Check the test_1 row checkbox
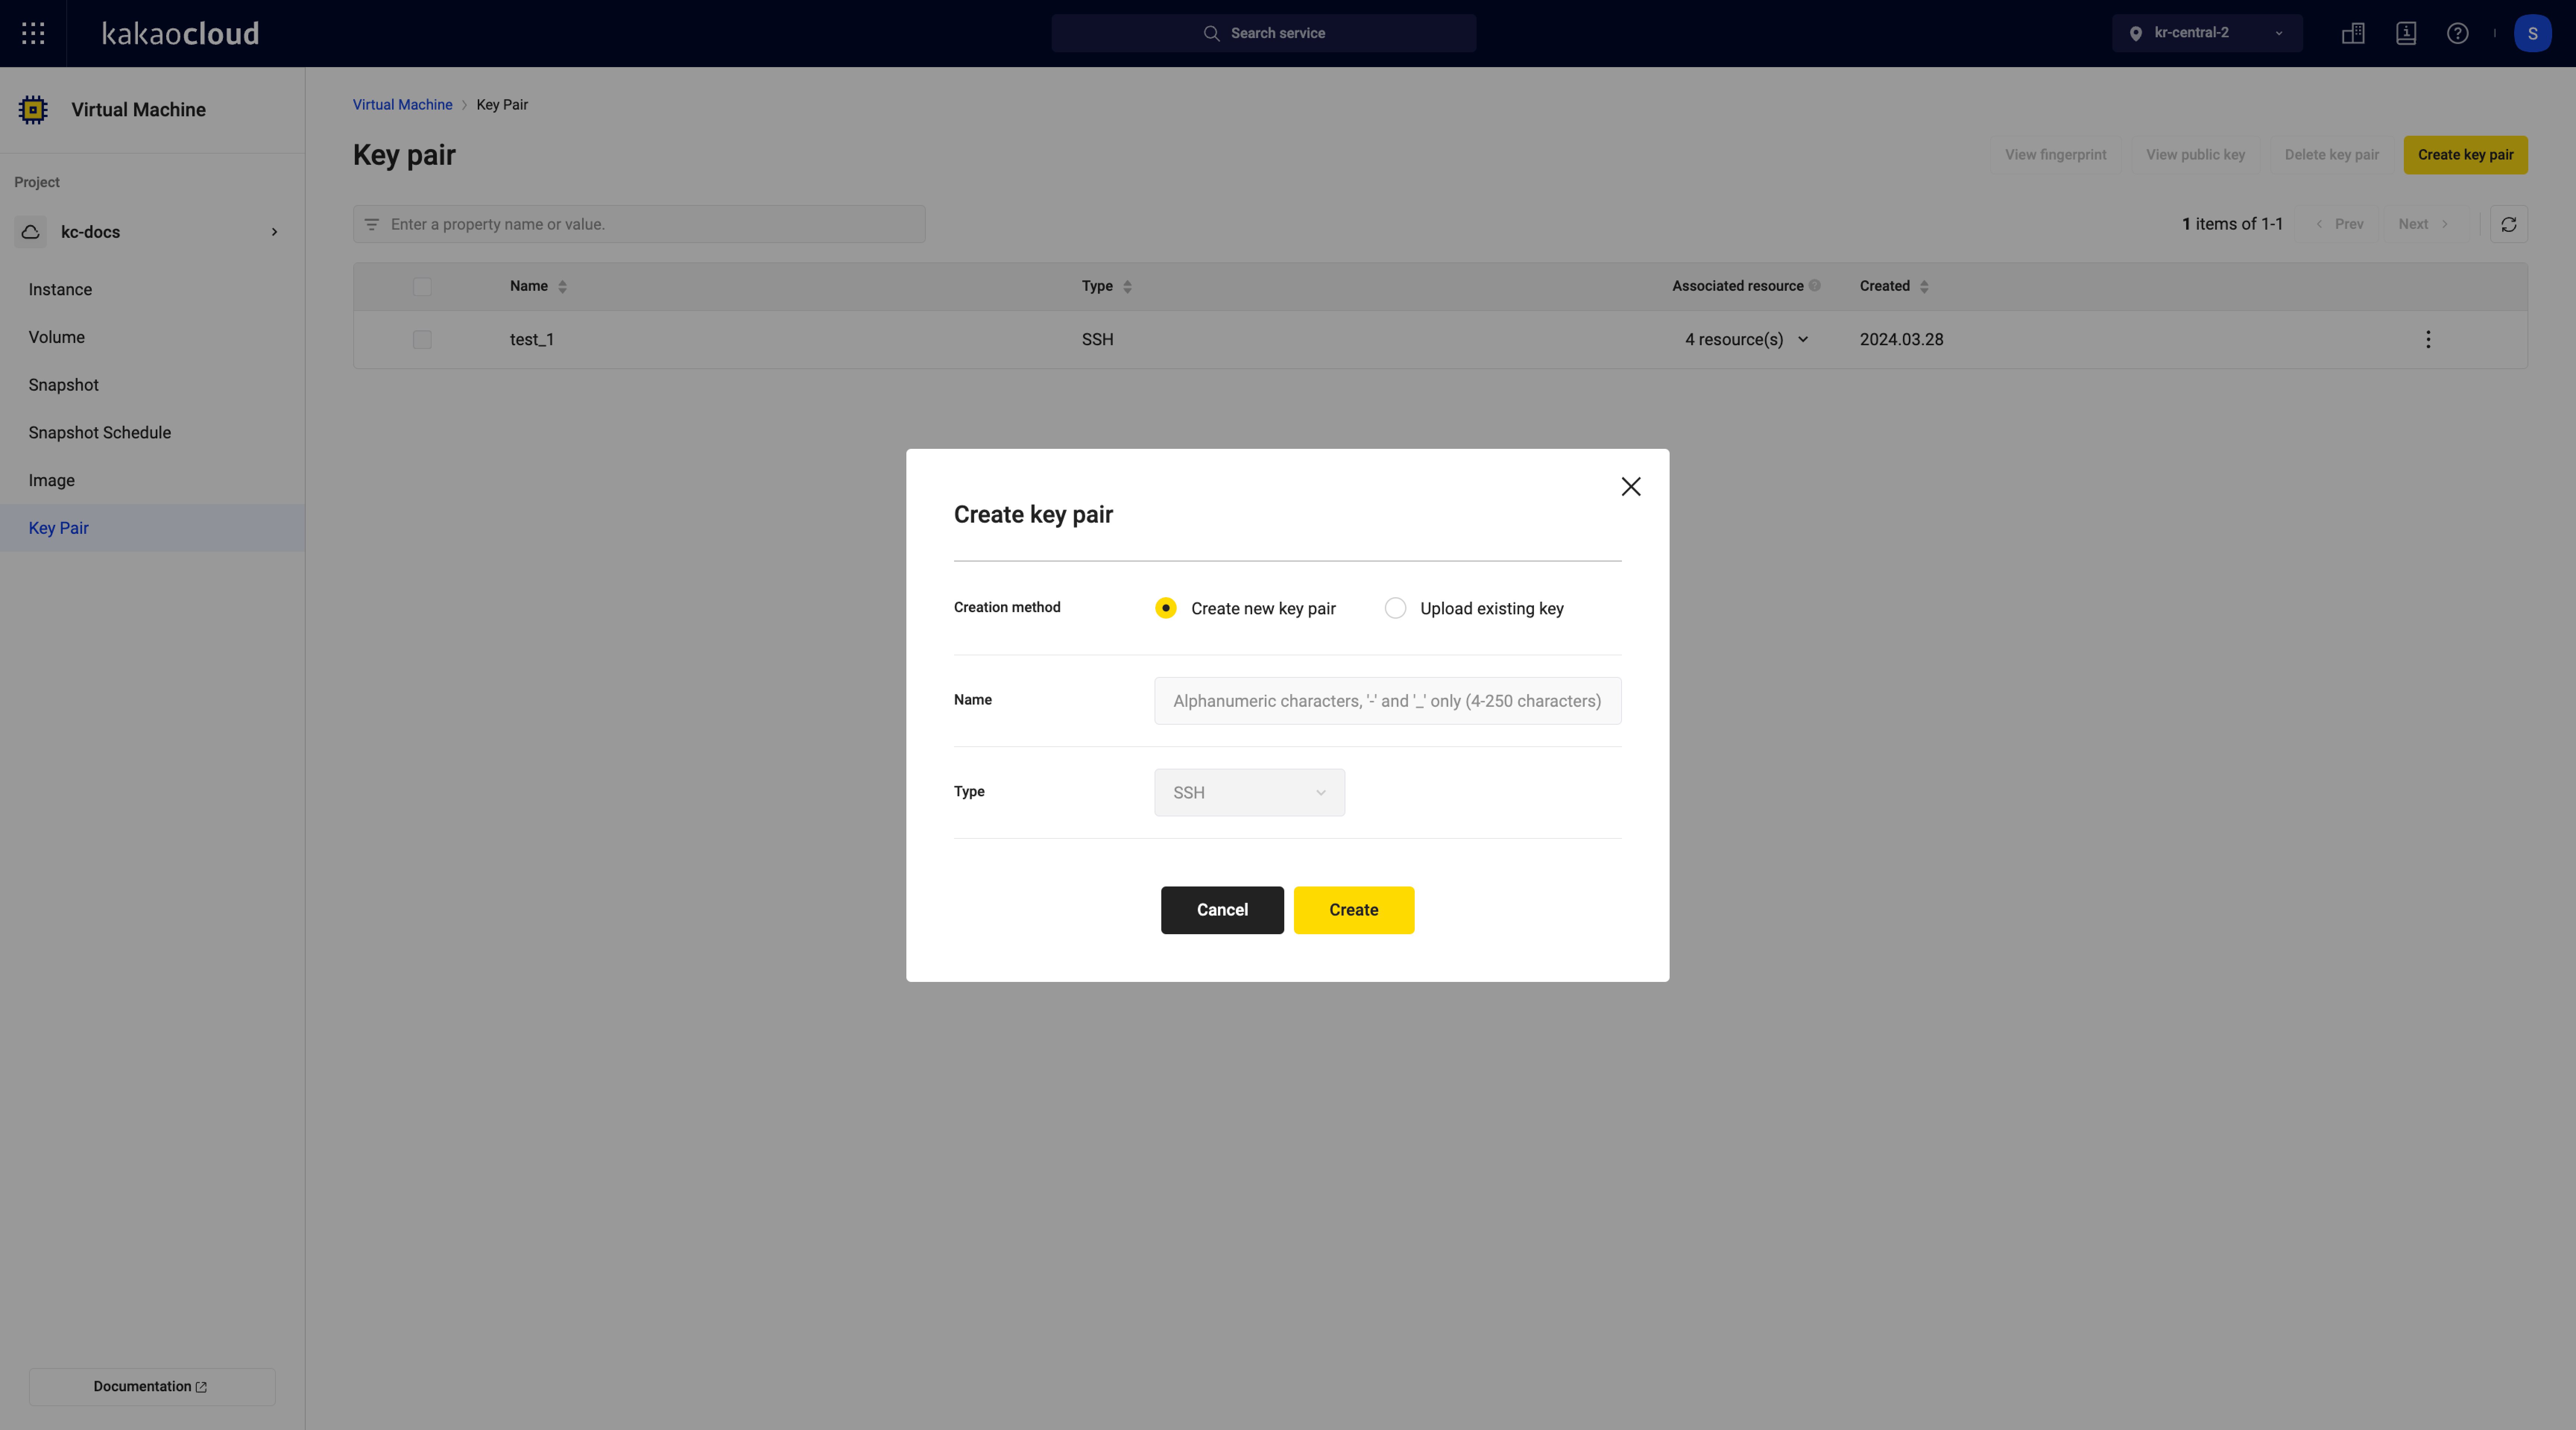Viewport: 2576px width, 1430px height. pos(422,340)
